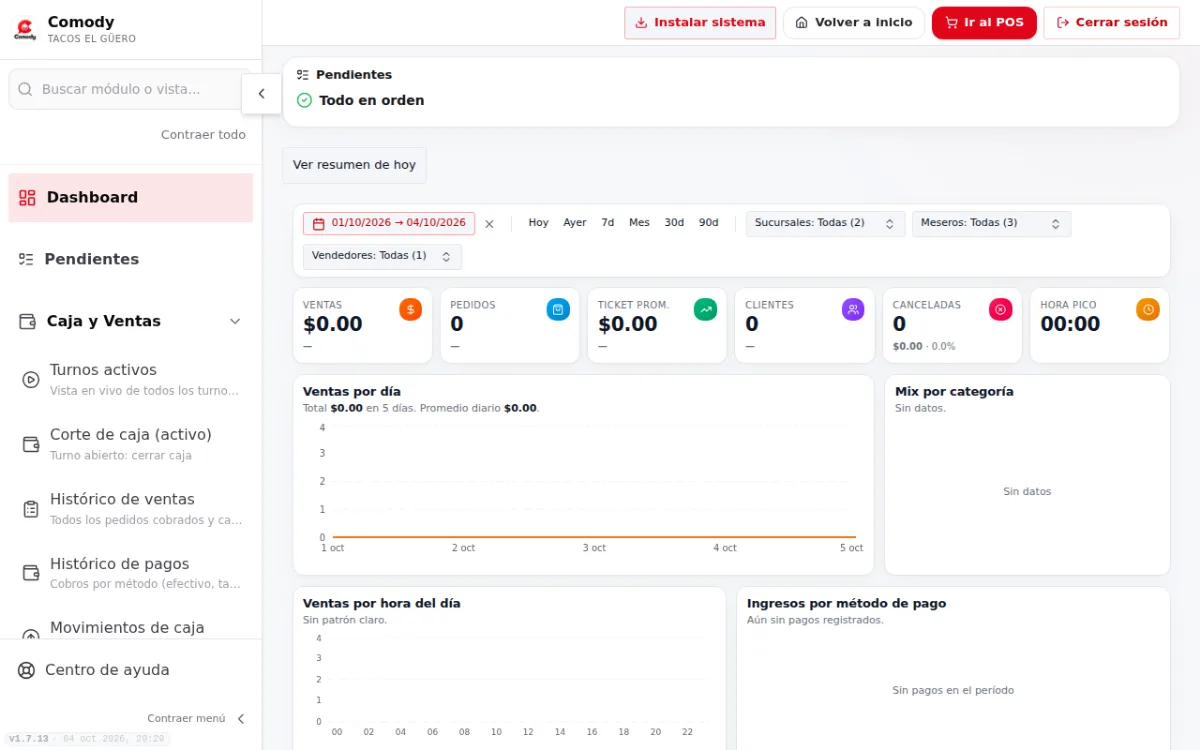Click the purple users icon on Clientes card
1200x750 pixels.
coord(853,310)
